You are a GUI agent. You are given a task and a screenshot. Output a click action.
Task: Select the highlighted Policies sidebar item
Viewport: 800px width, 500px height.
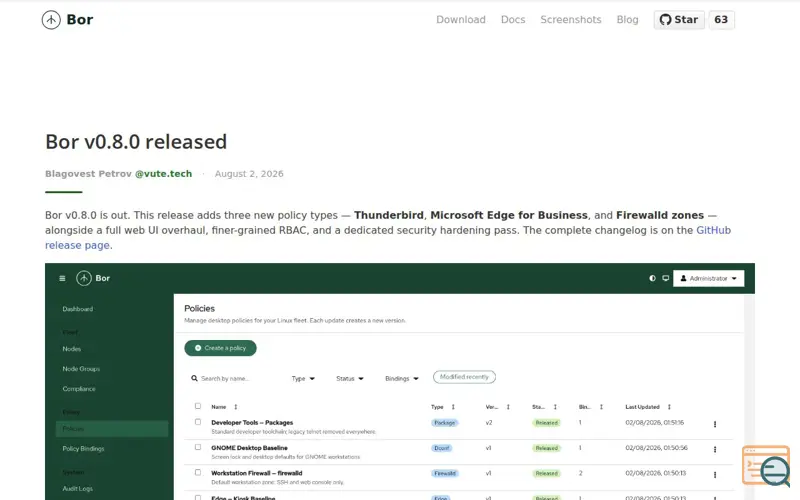(x=112, y=429)
